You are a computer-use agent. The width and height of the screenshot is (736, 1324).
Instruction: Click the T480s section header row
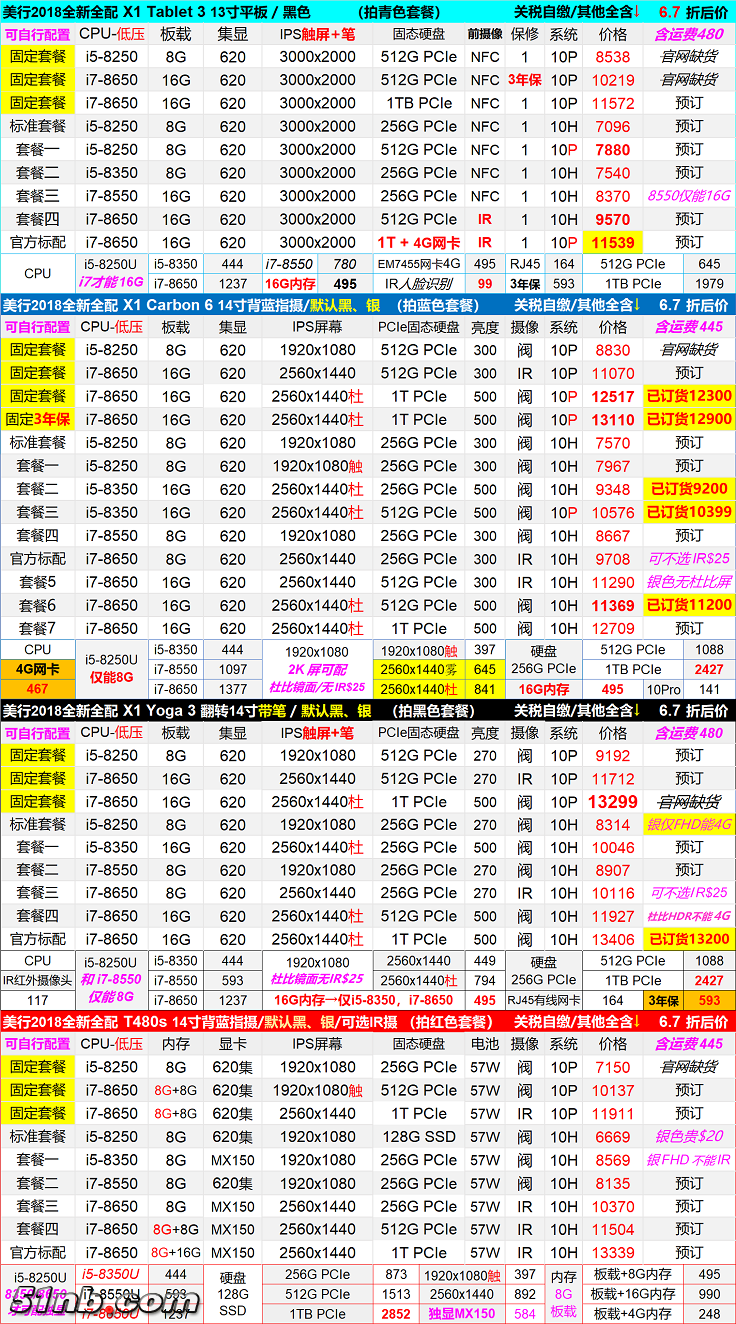click(368, 1021)
